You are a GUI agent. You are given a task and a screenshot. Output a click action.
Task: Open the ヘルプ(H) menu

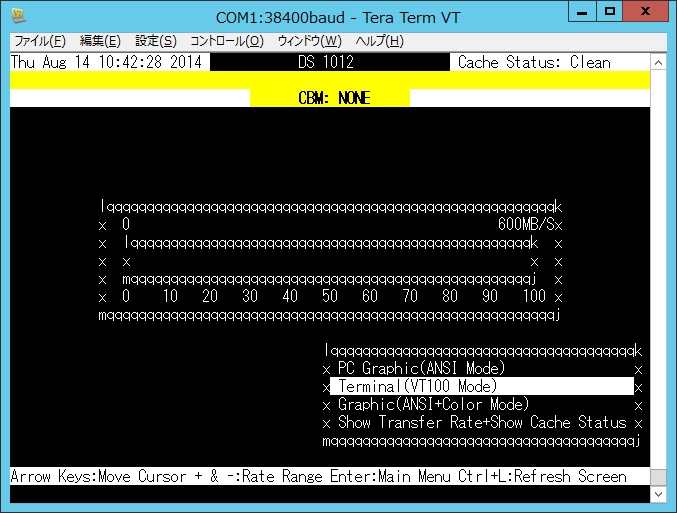click(x=380, y=41)
